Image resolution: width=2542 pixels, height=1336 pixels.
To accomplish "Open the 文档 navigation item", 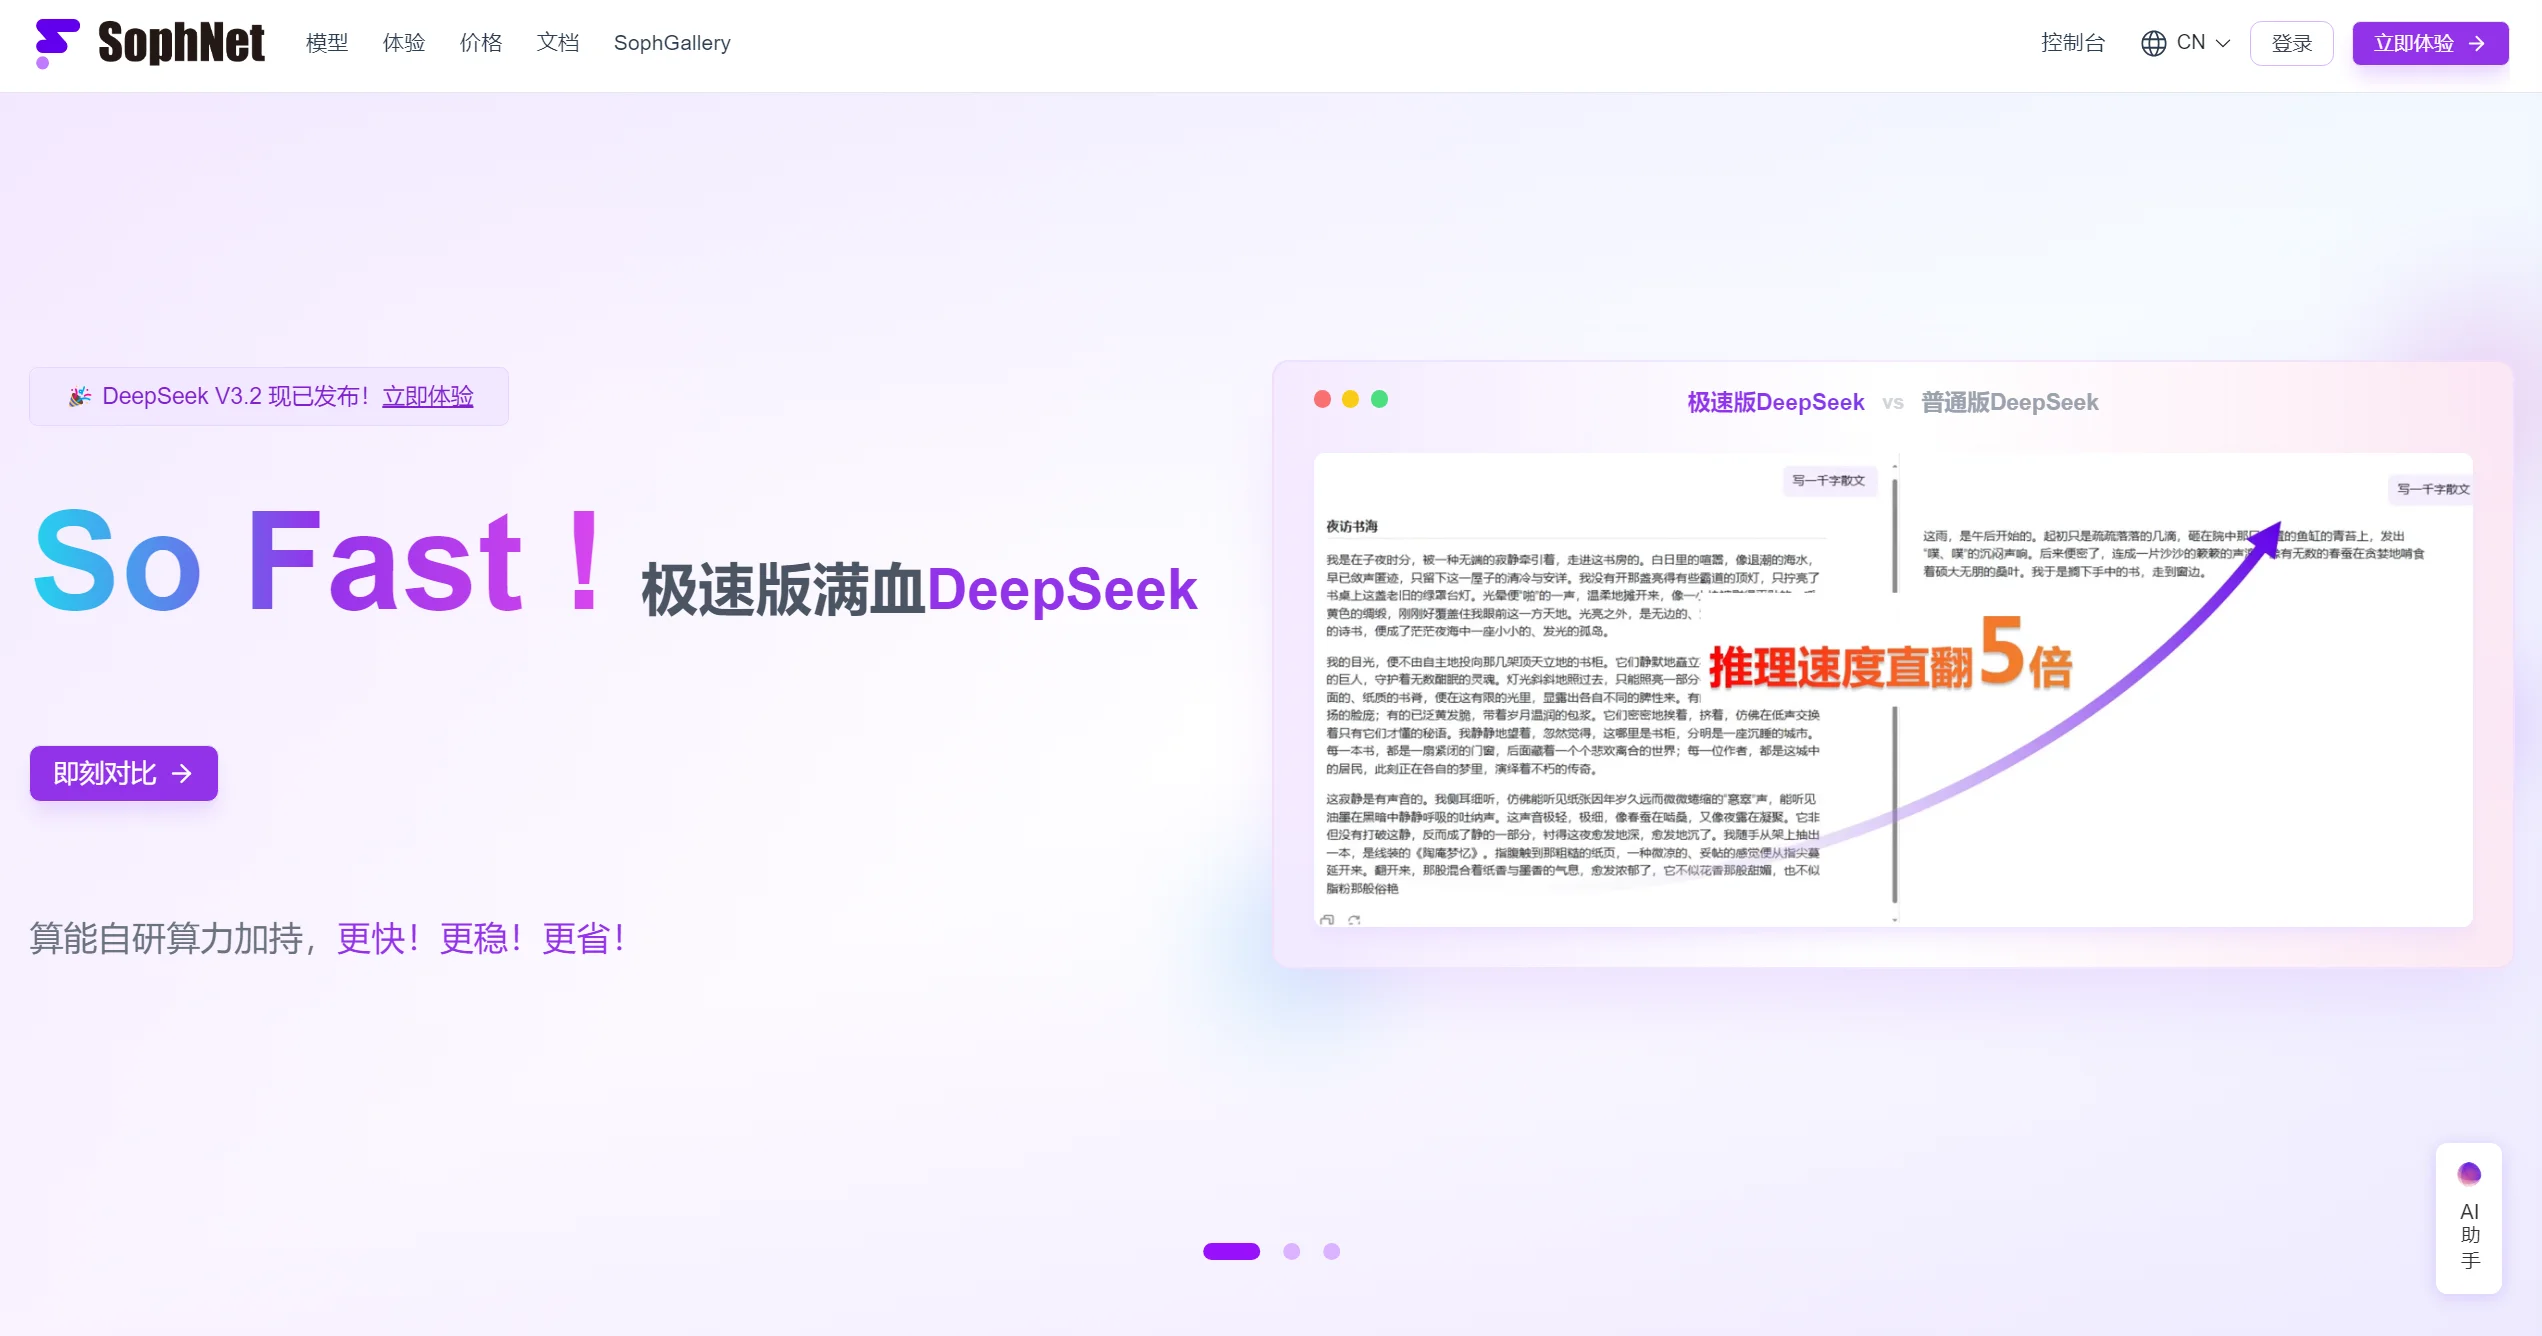I will [558, 43].
